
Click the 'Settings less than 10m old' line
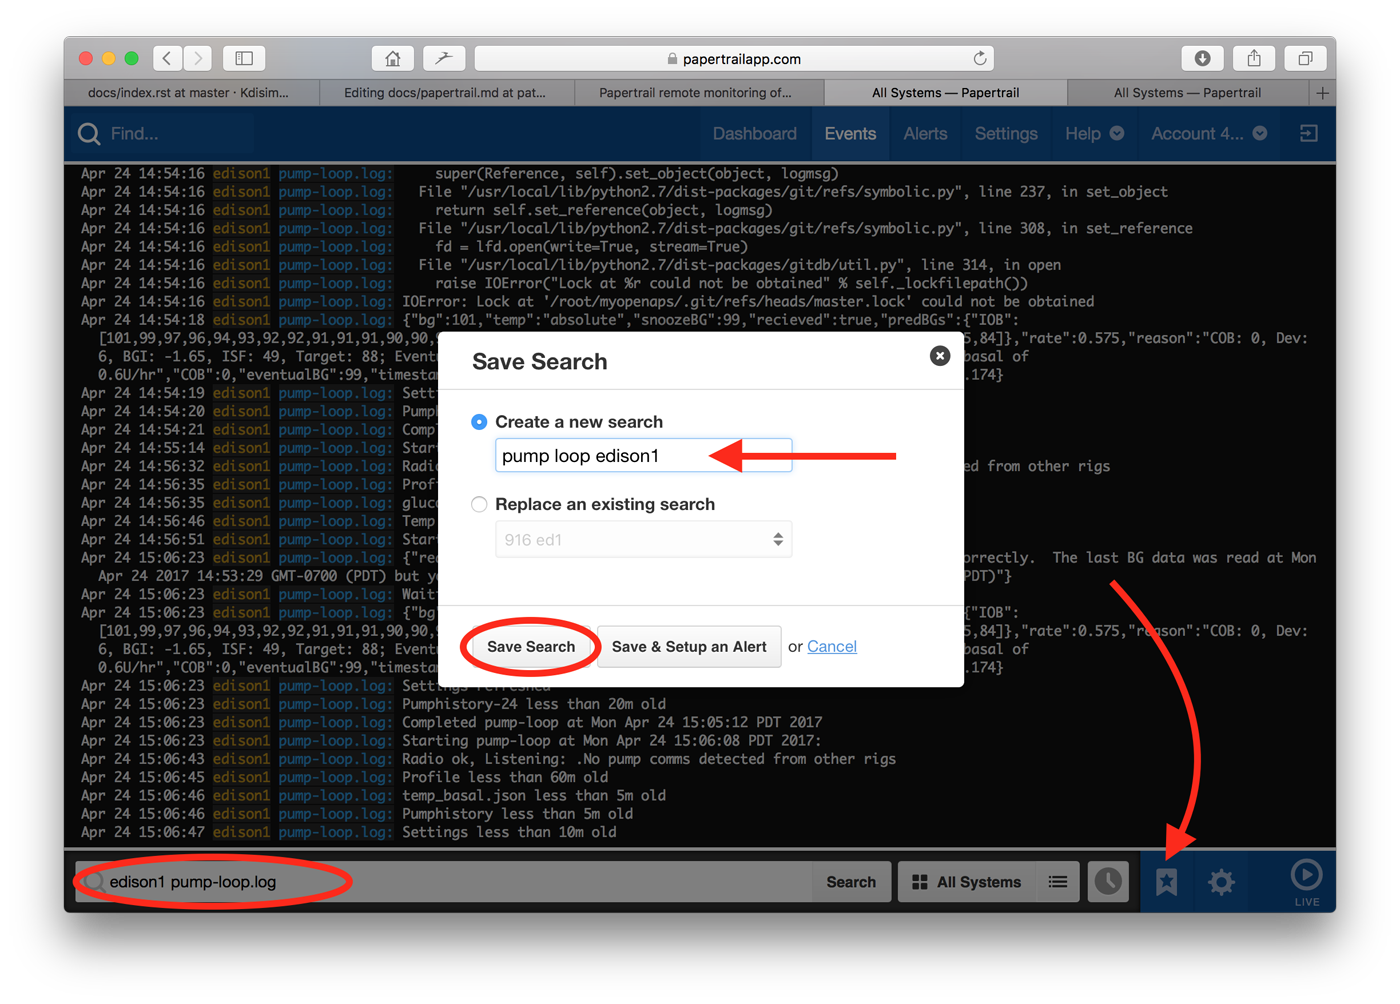509,832
